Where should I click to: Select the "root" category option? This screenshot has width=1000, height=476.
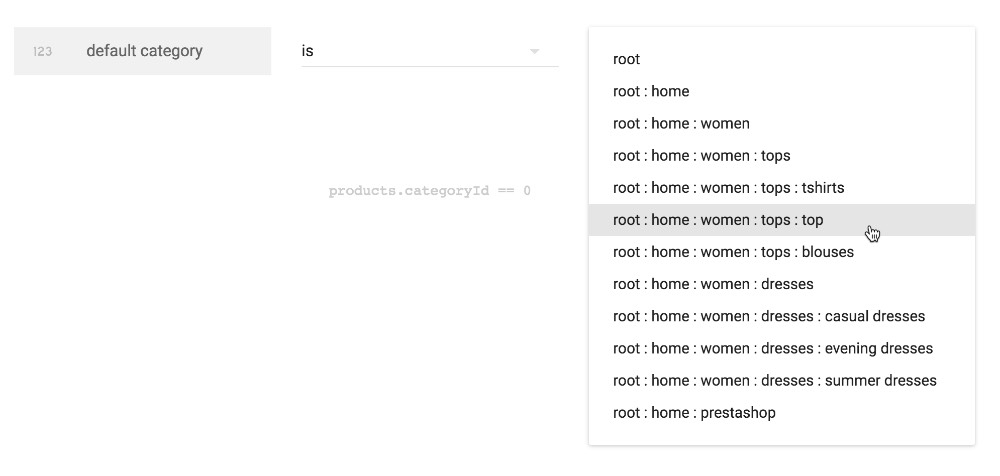coord(627,59)
